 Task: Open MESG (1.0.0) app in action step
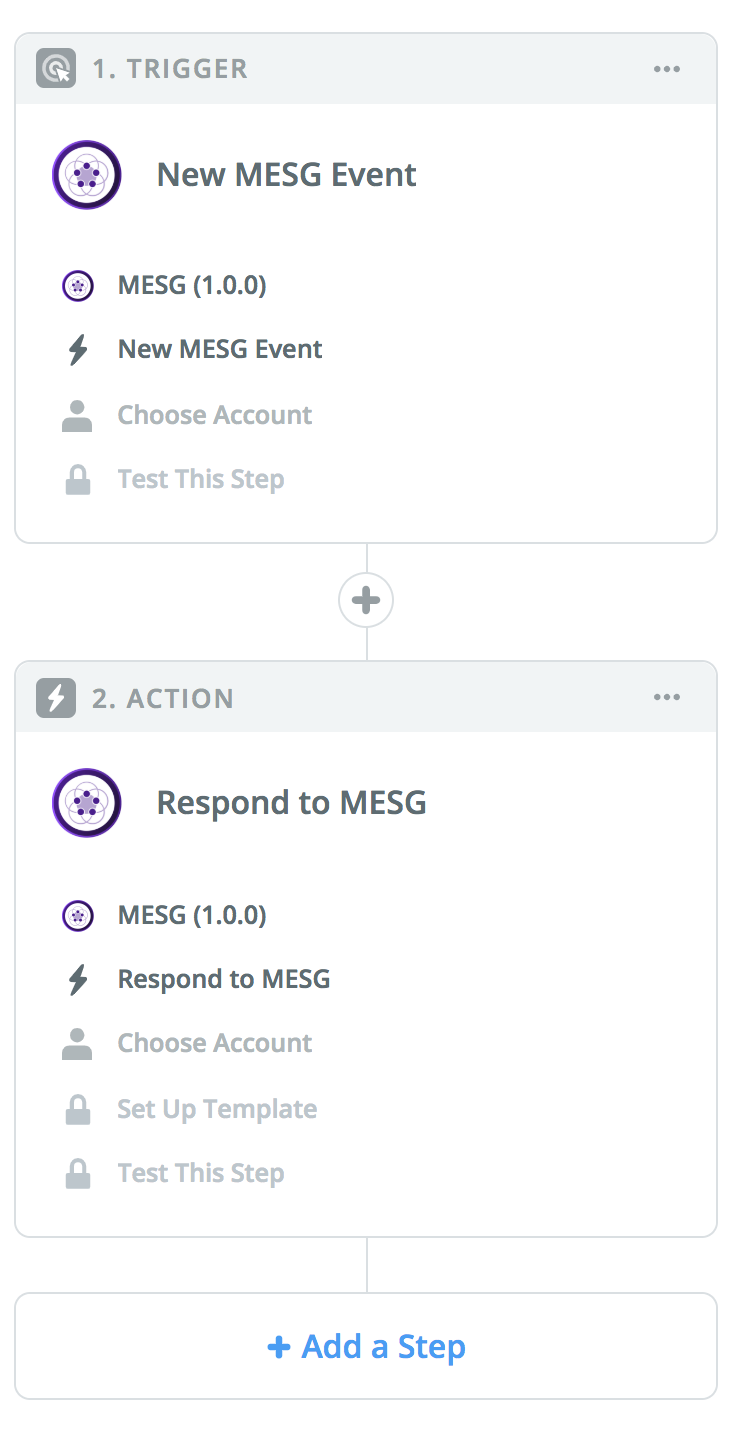[x=192, y=915]
